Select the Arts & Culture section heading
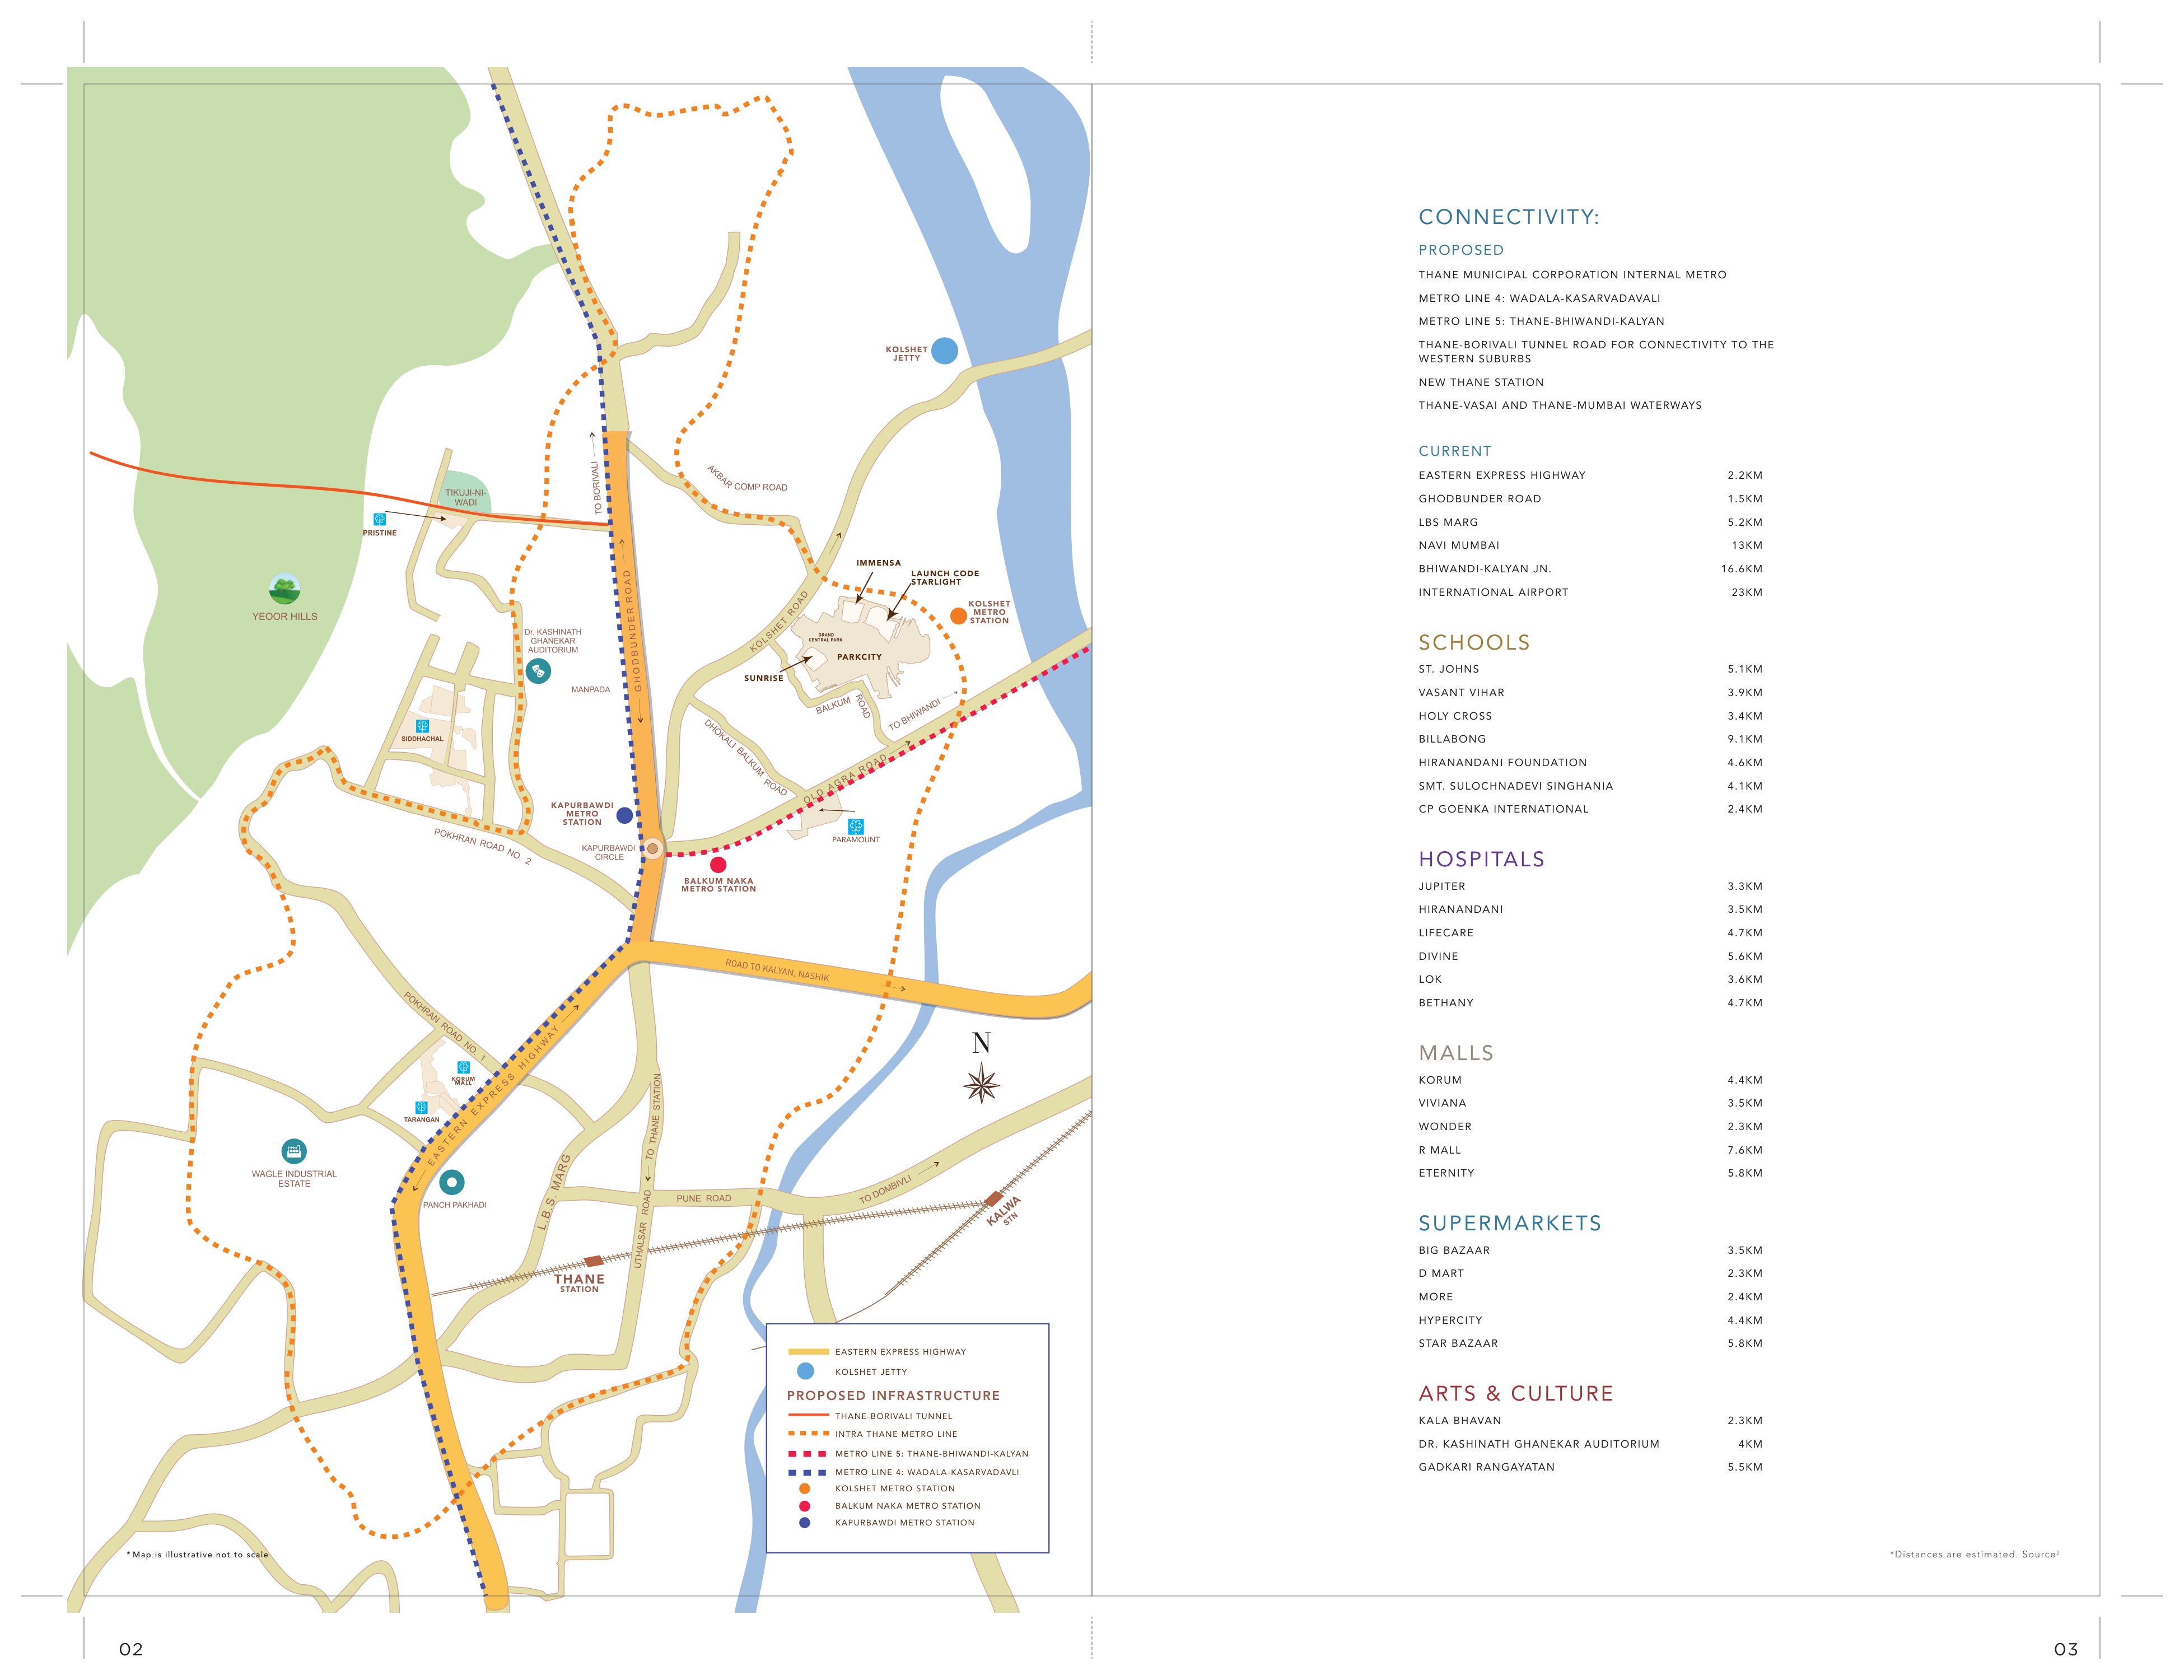 (1516, 1394)
